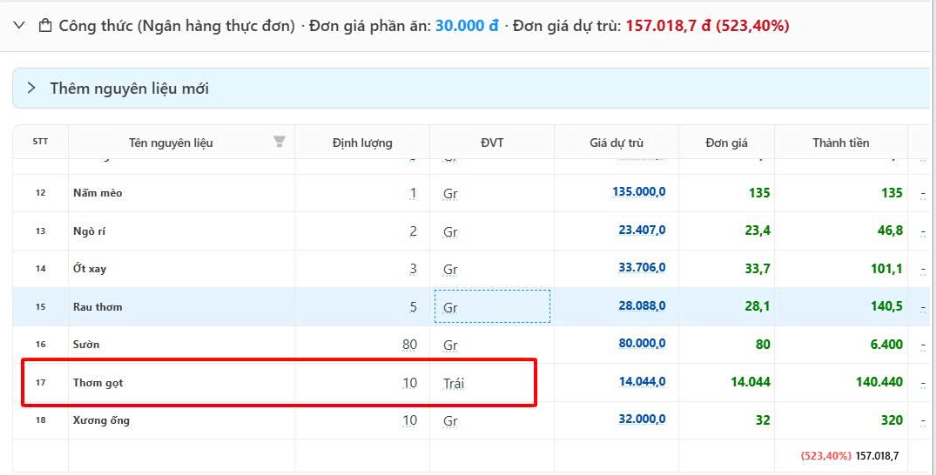Collapse the Công thức section chevron
This screenshot has width=936, height=475.
click(20, 25)
